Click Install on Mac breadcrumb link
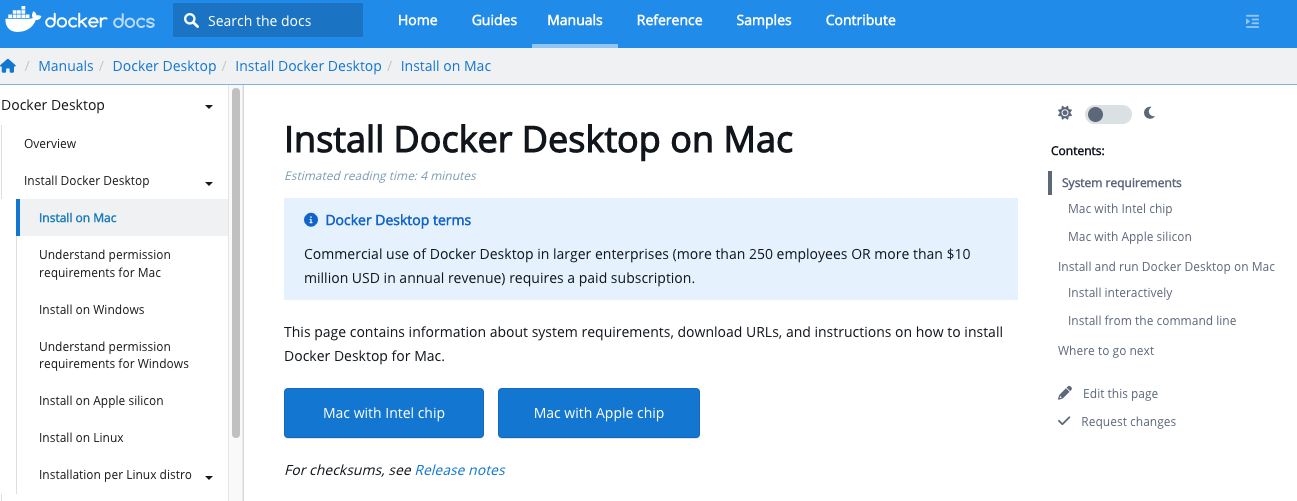The image size is (1297, 501). [446, 66]
